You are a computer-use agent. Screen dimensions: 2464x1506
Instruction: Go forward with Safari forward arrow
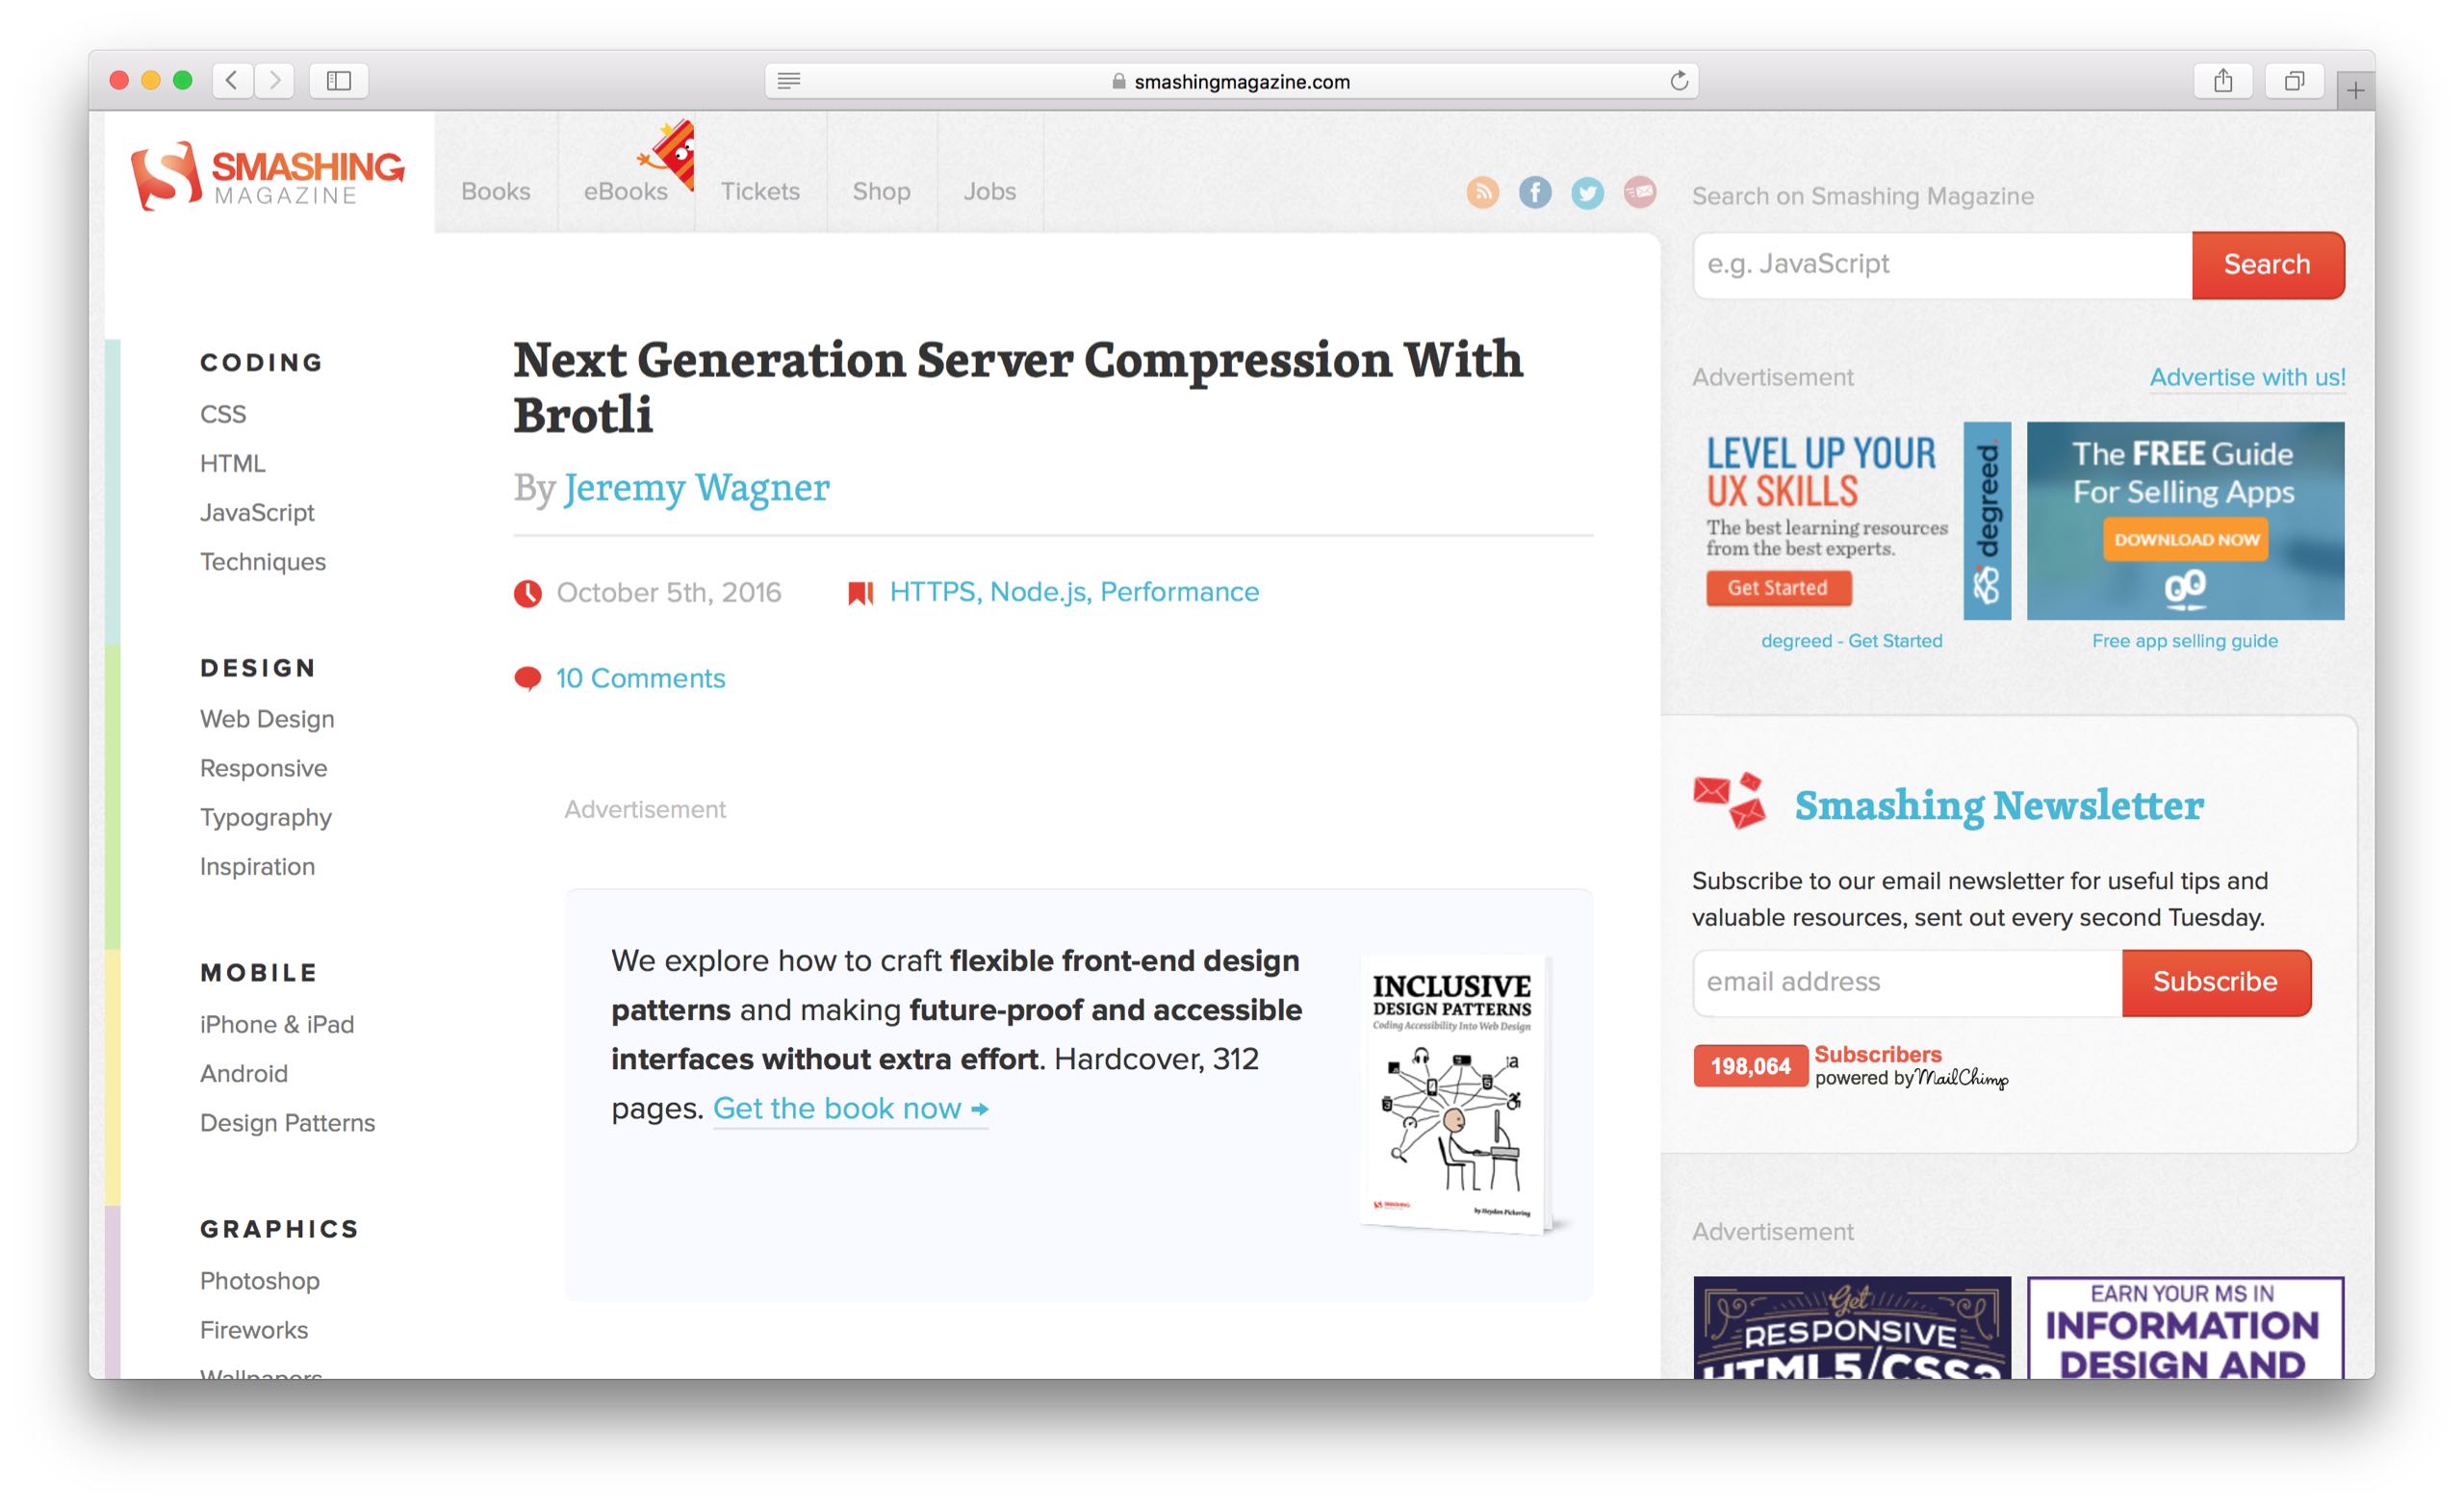coord(274,80)
